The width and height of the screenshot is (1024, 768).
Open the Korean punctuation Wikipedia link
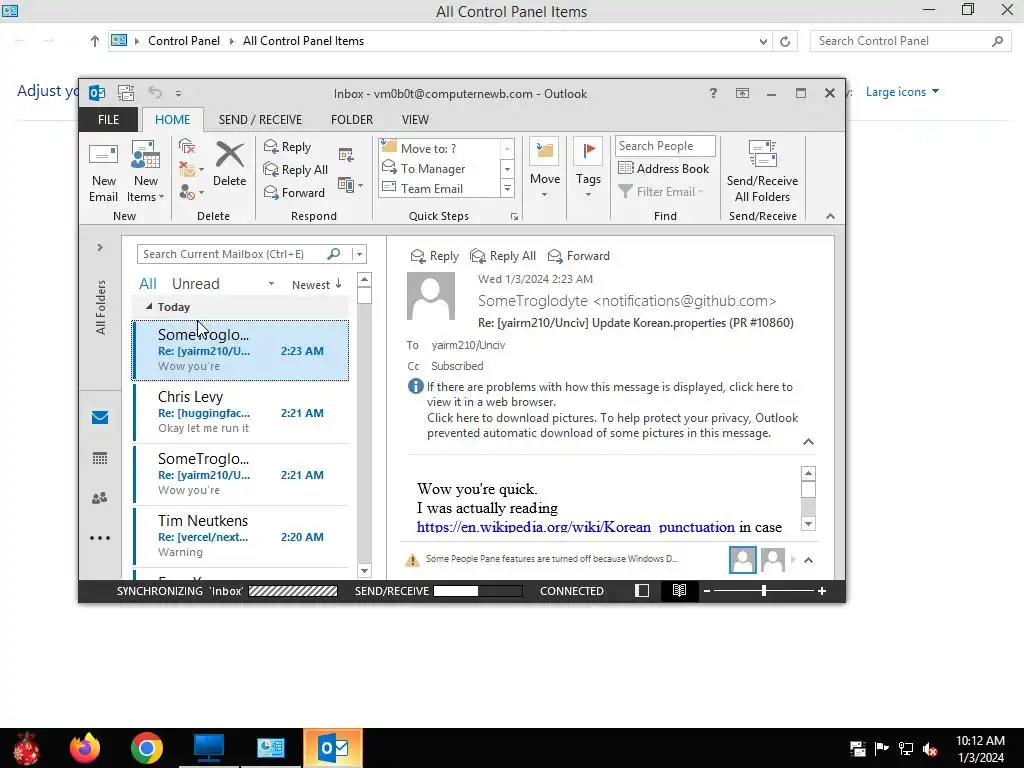(x=575, y=527)
